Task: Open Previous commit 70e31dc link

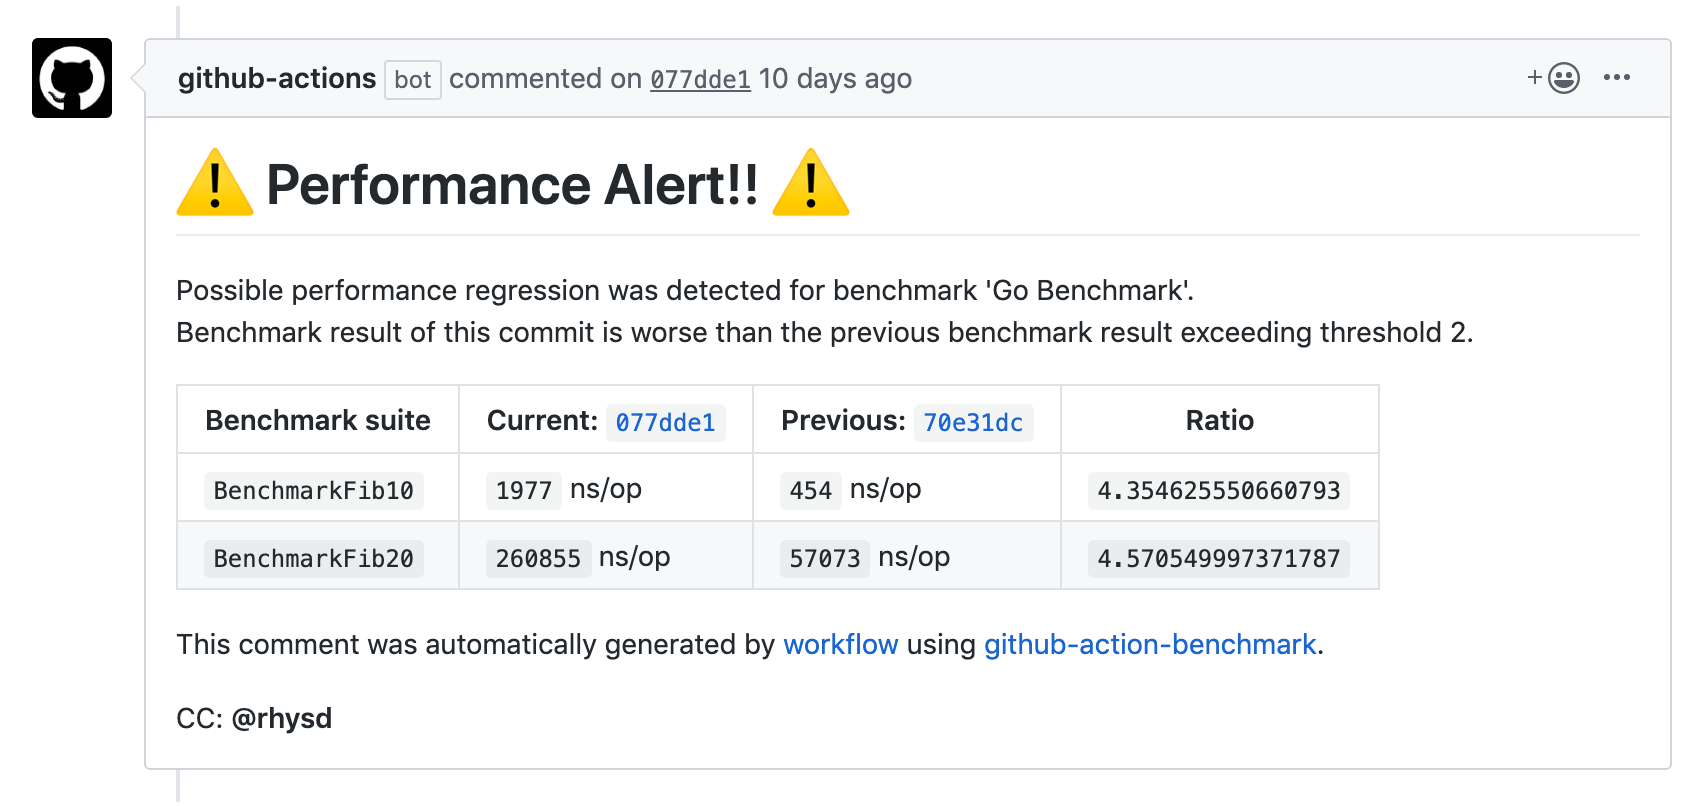Action: tap(973, 423)
